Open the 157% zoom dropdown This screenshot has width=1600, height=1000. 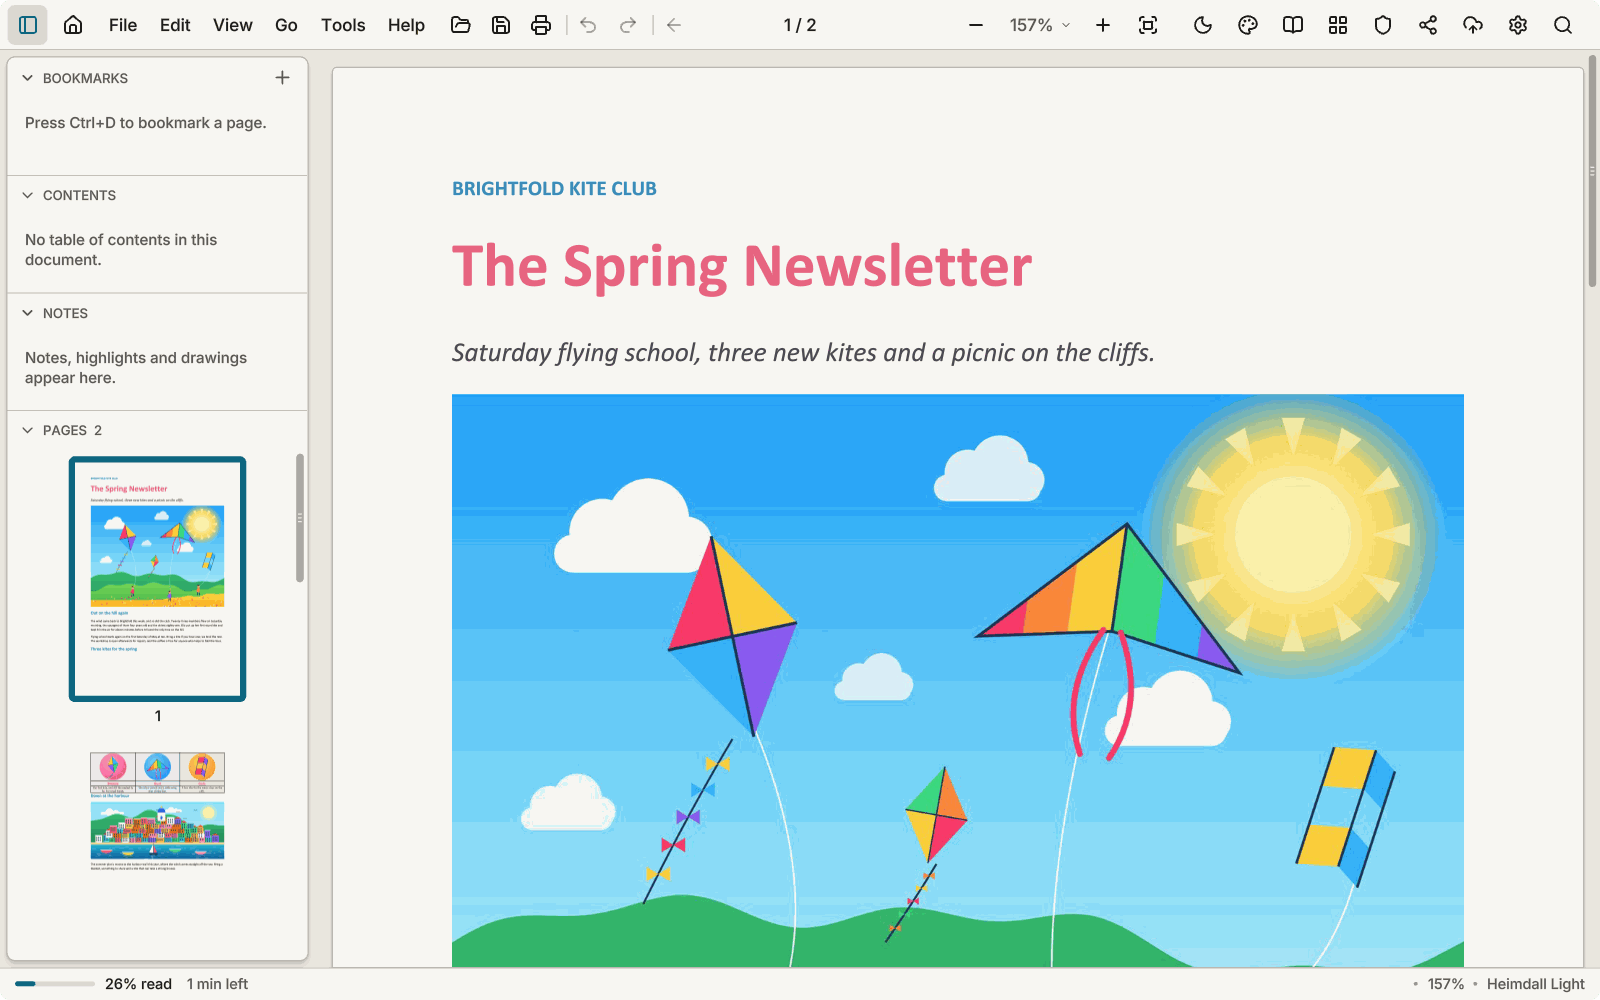pos(1040,25)
